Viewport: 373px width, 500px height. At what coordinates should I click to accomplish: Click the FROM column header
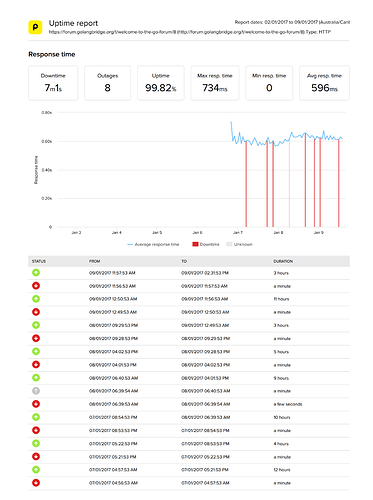(x=94, y=261)
